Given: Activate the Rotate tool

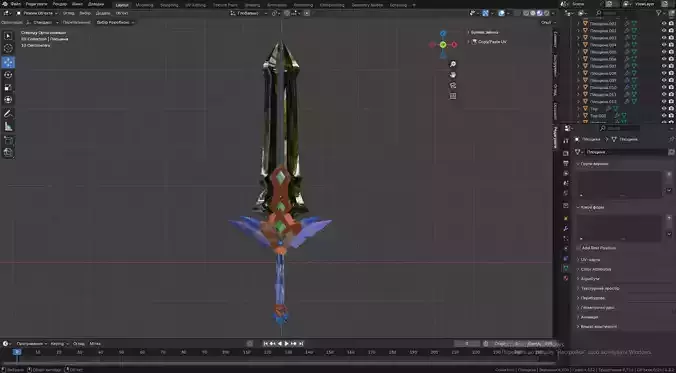Looking at the screenshot, I should (x=8, y=75).
